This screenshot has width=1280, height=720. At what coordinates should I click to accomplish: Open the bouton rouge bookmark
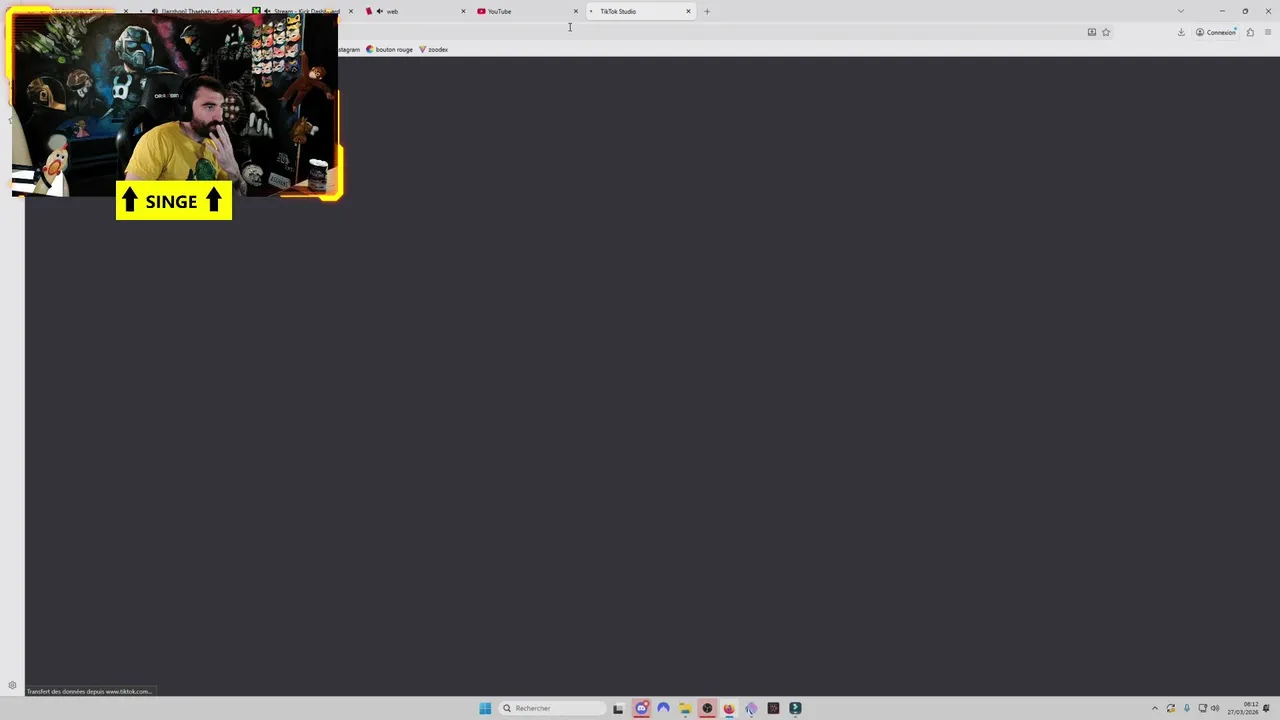pyautogui.click(x=390, y=49)
